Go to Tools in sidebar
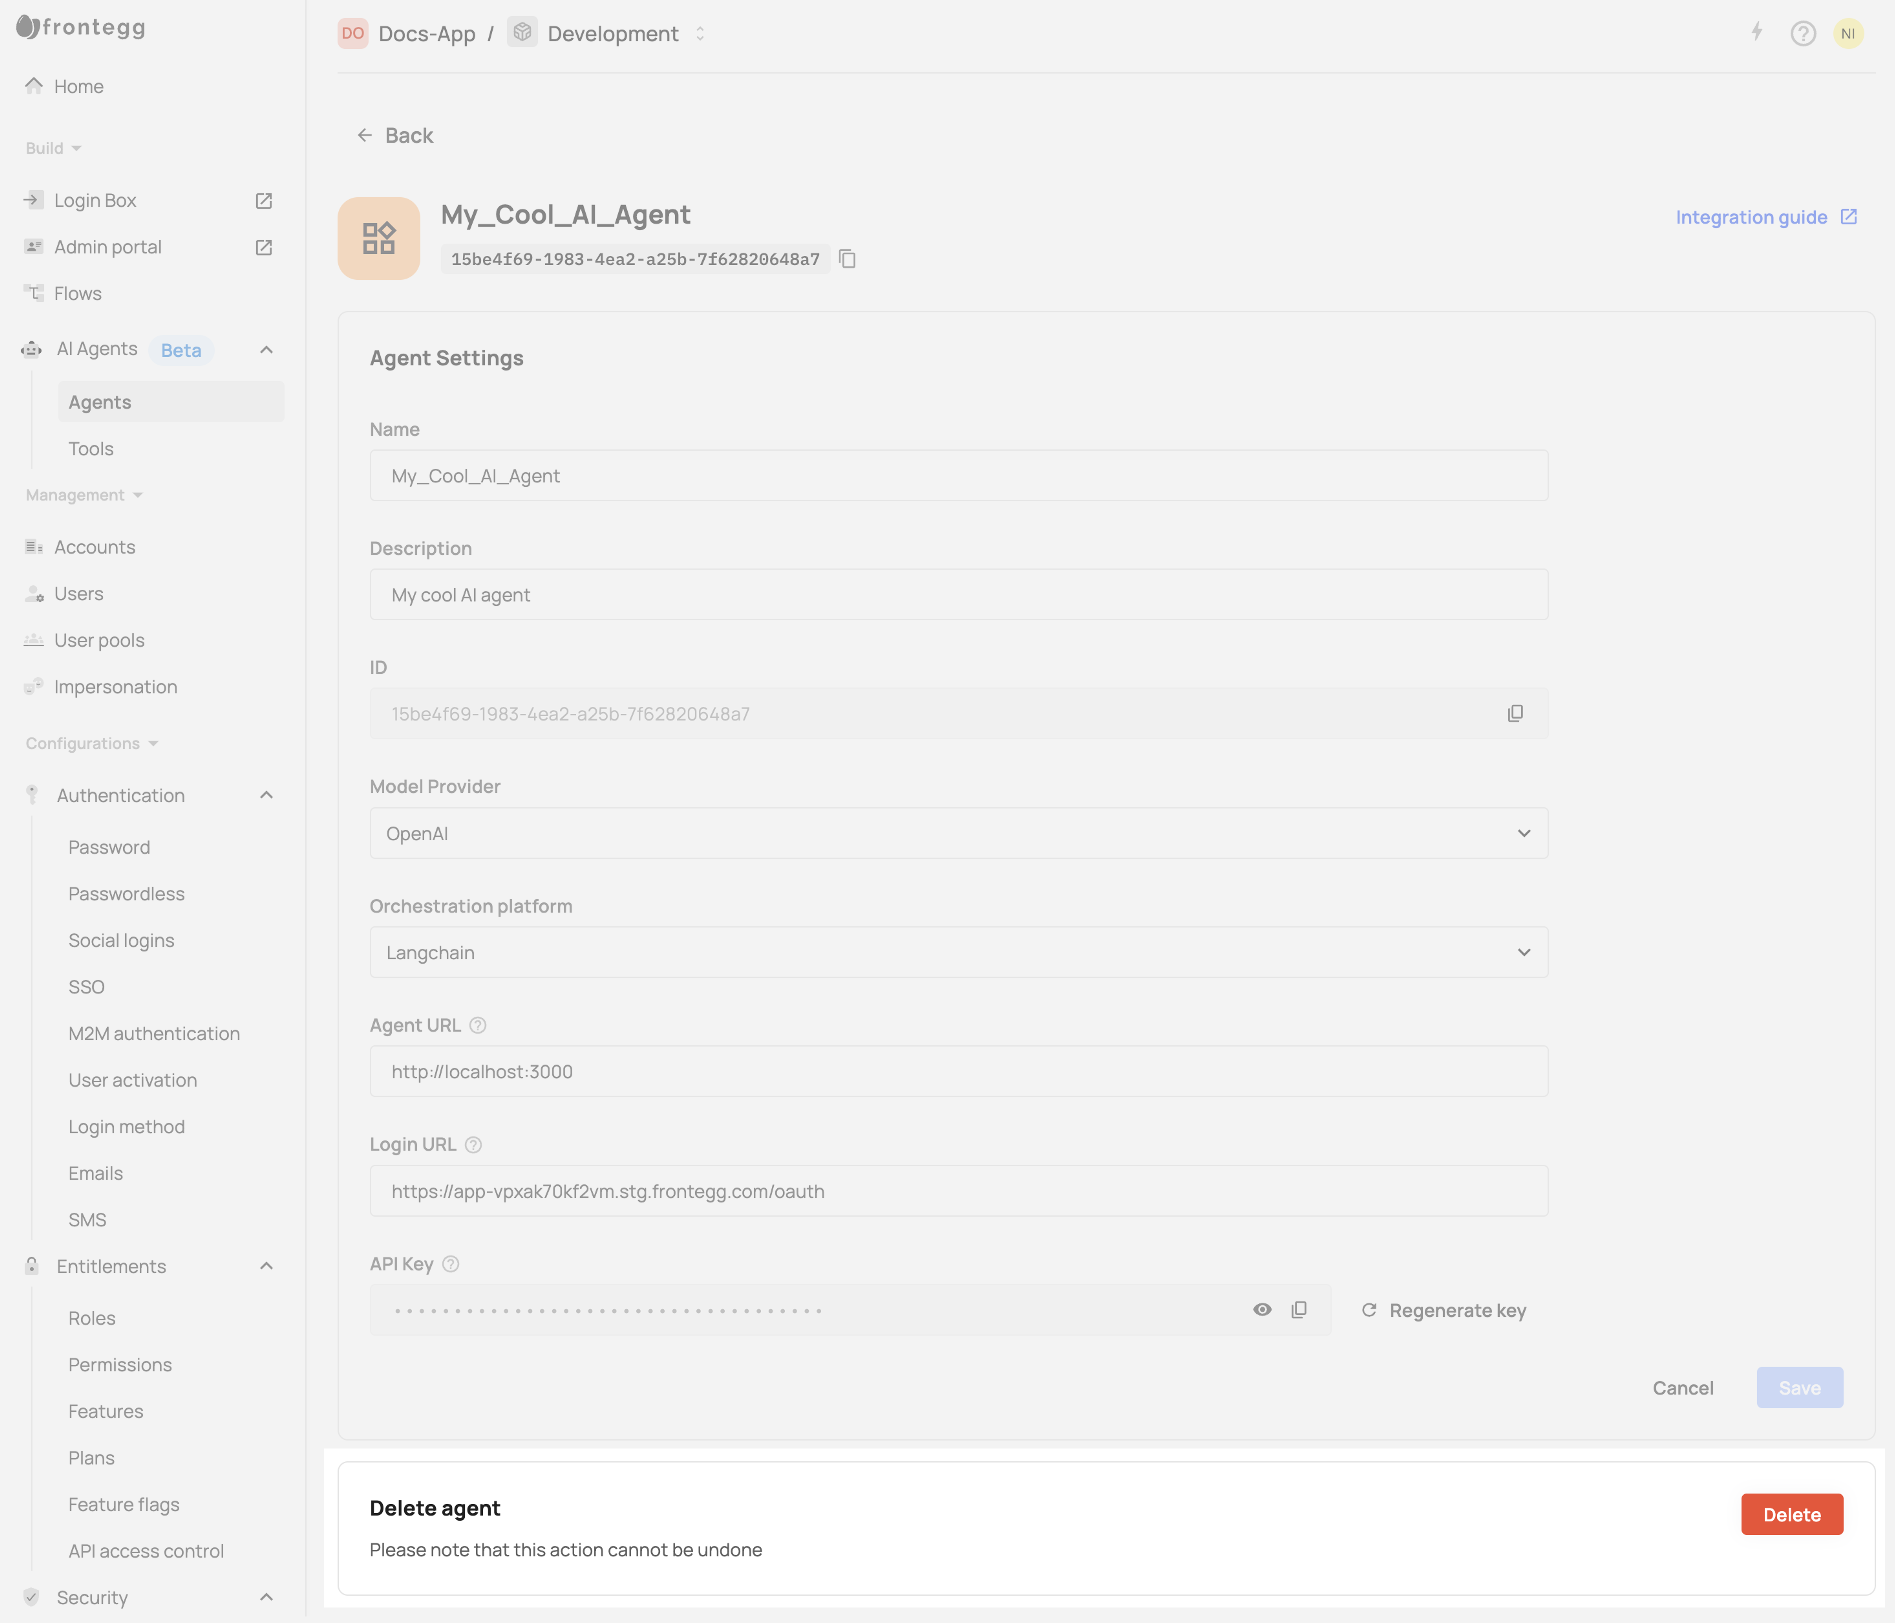1895x1623 pixels. [x=91, y=449]
